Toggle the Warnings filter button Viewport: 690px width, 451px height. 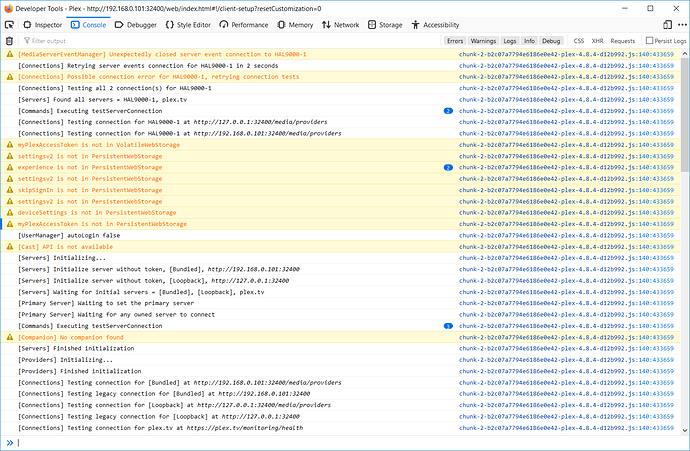(484, 41)
